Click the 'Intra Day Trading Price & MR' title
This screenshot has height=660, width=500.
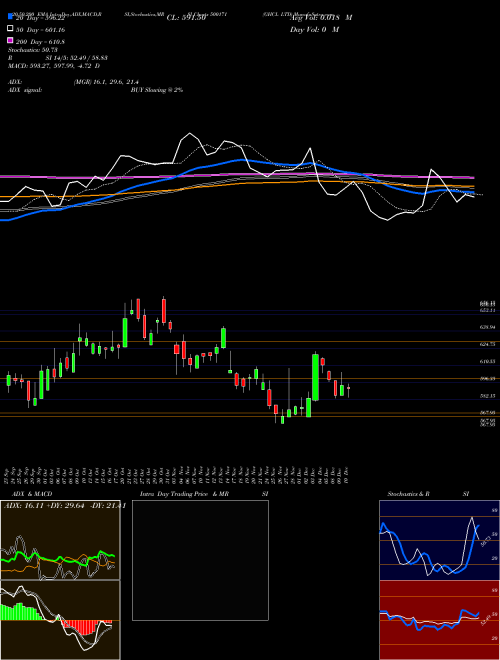click(184, 494)
